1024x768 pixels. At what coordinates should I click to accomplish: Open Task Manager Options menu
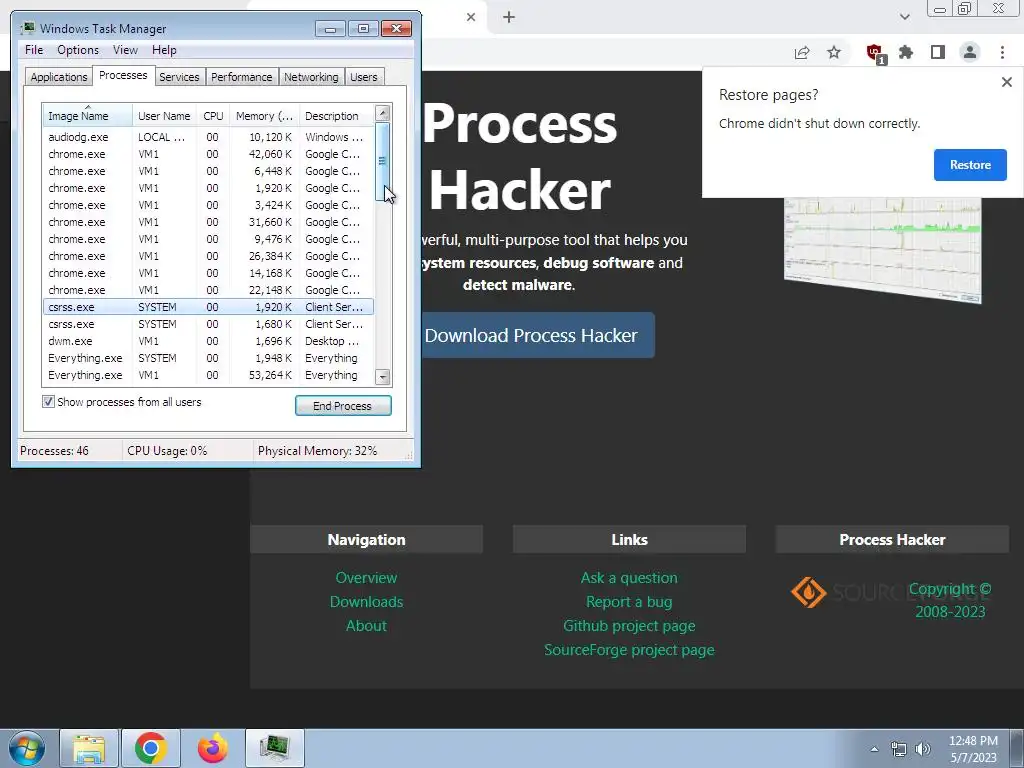coord(78,50)
